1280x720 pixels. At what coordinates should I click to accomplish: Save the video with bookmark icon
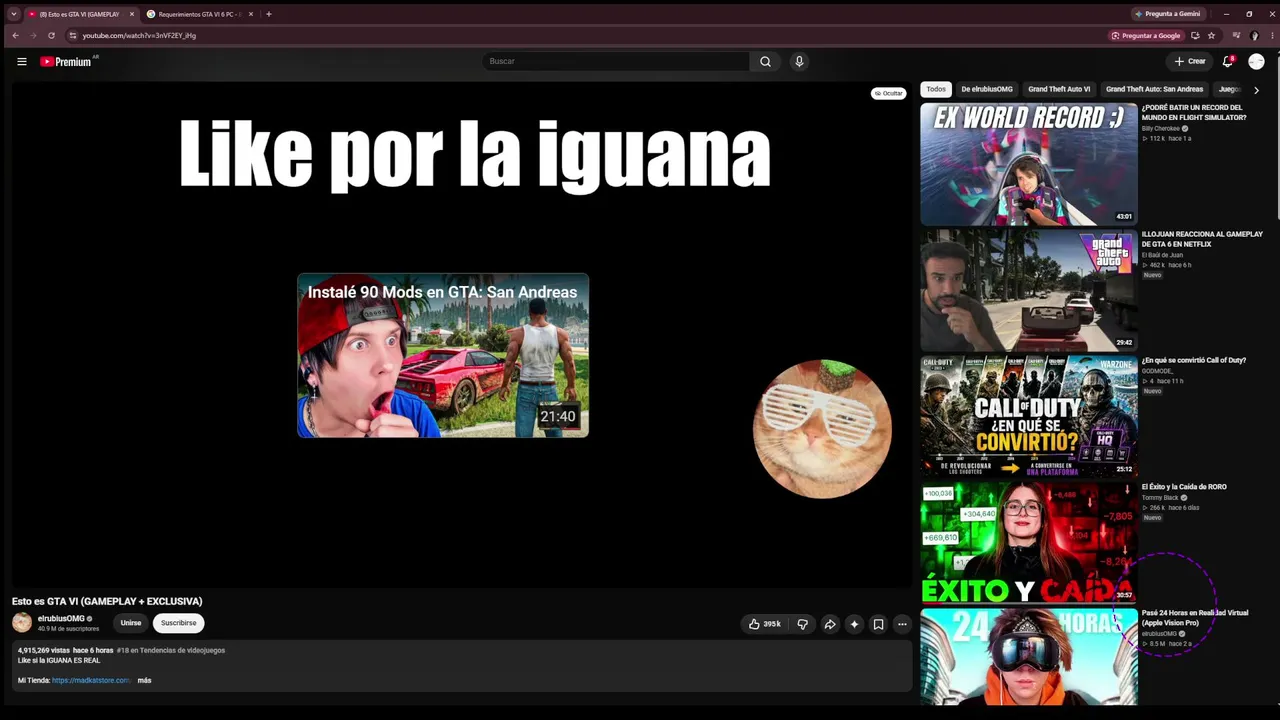coord(878,624)
